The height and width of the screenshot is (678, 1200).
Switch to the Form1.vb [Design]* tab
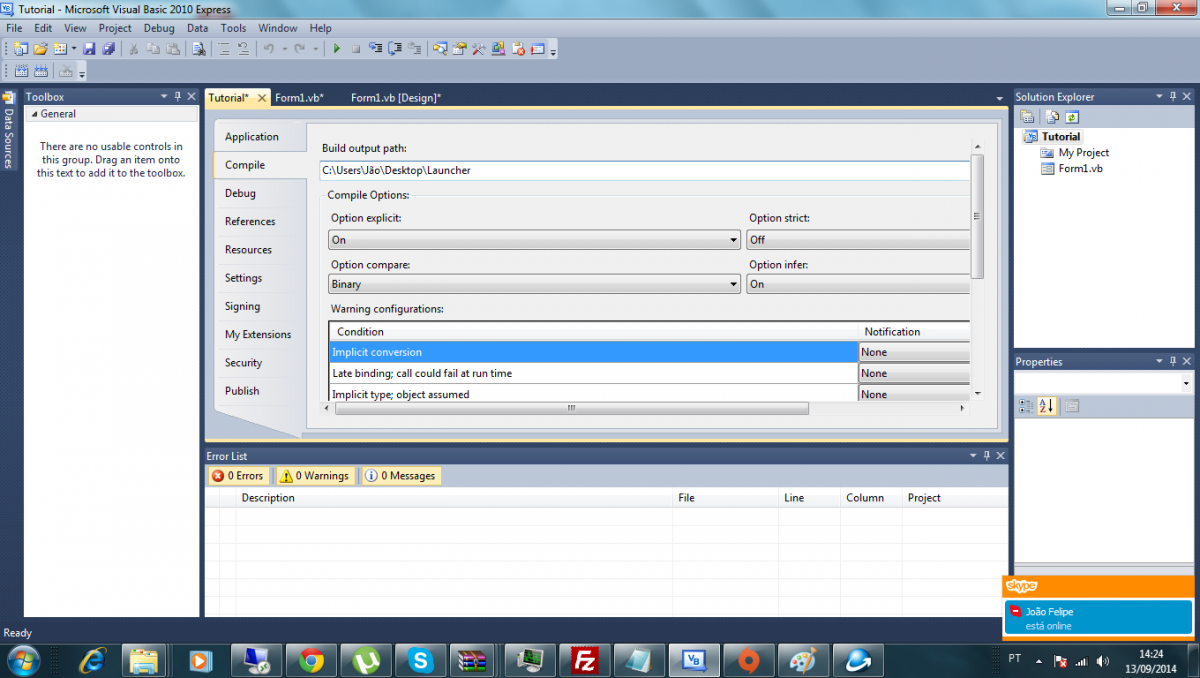click(396, 98)
